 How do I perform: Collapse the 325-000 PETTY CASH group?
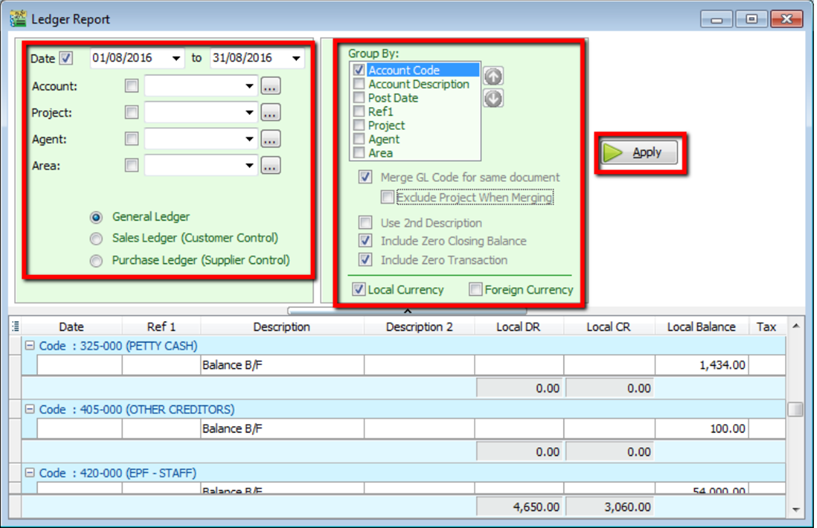point(30,346)
